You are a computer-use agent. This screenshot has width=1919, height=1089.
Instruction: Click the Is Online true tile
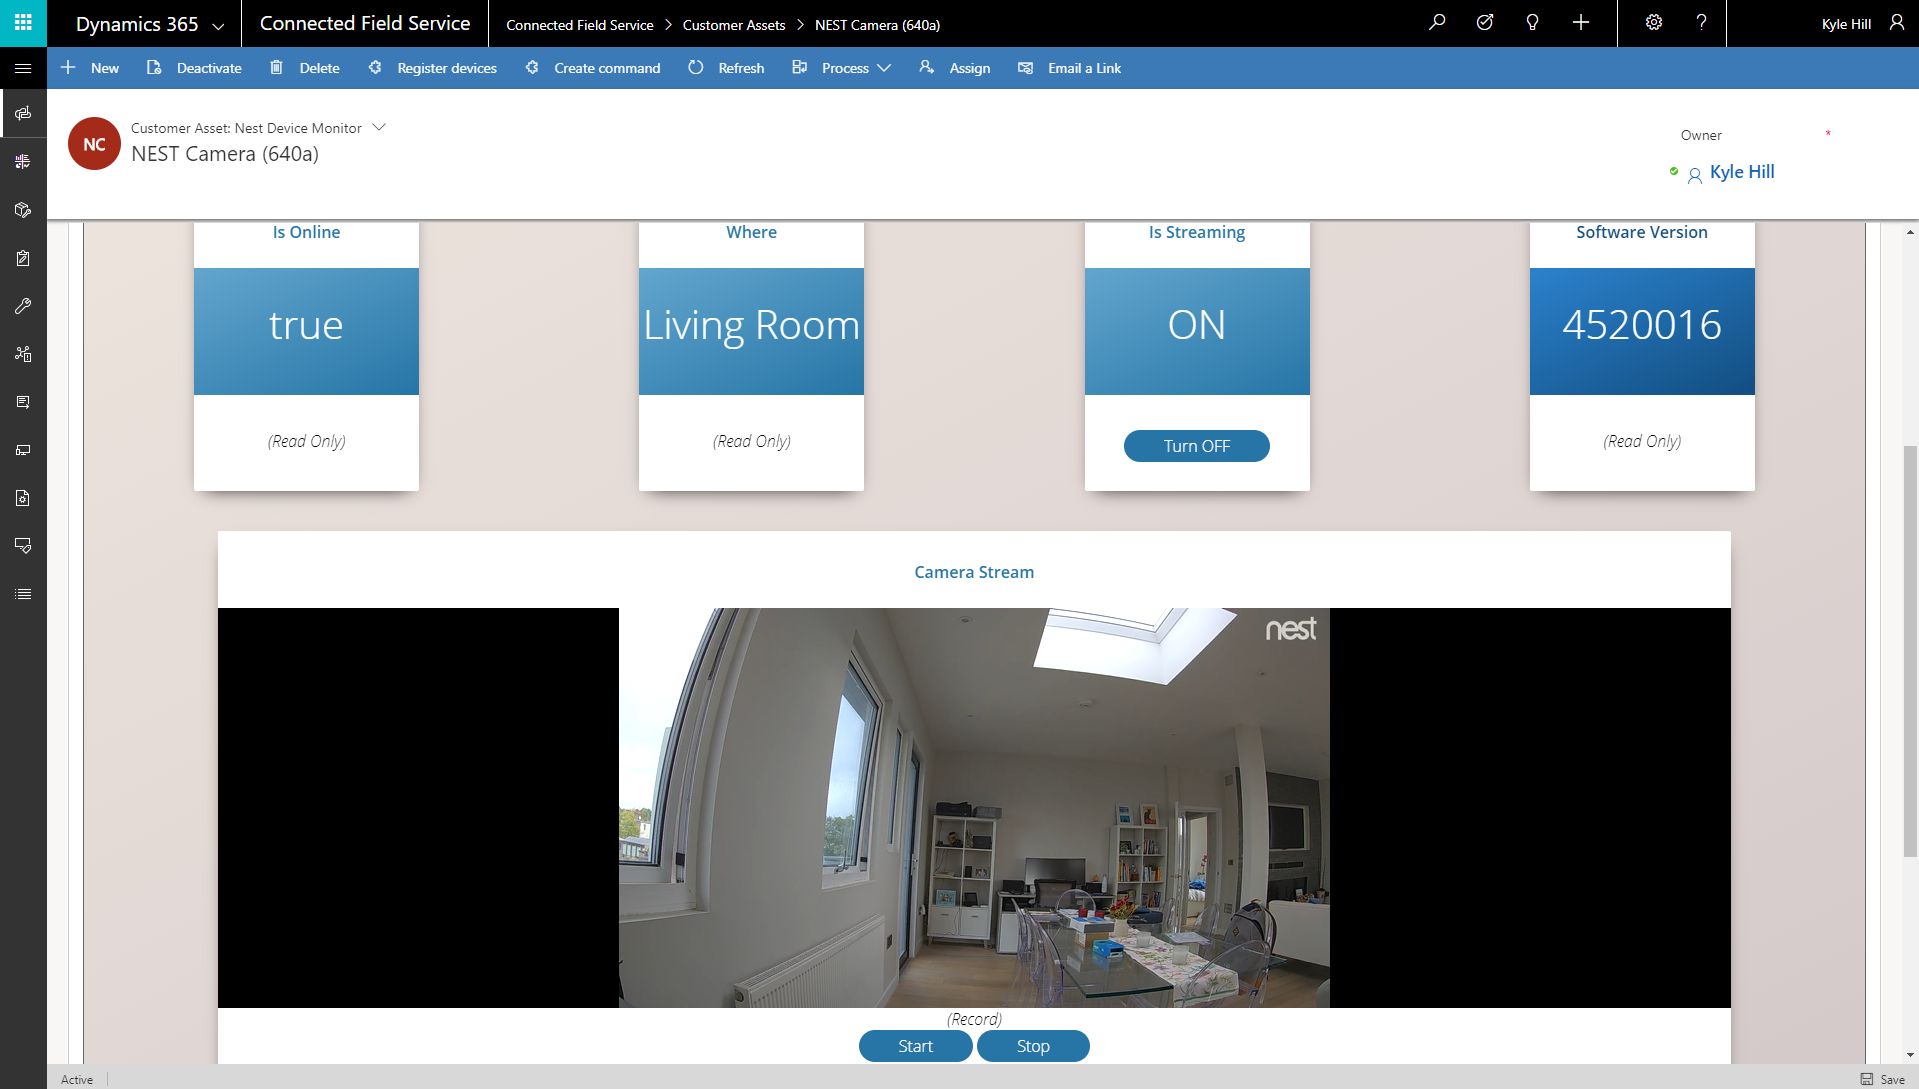(x=306, y=331)
